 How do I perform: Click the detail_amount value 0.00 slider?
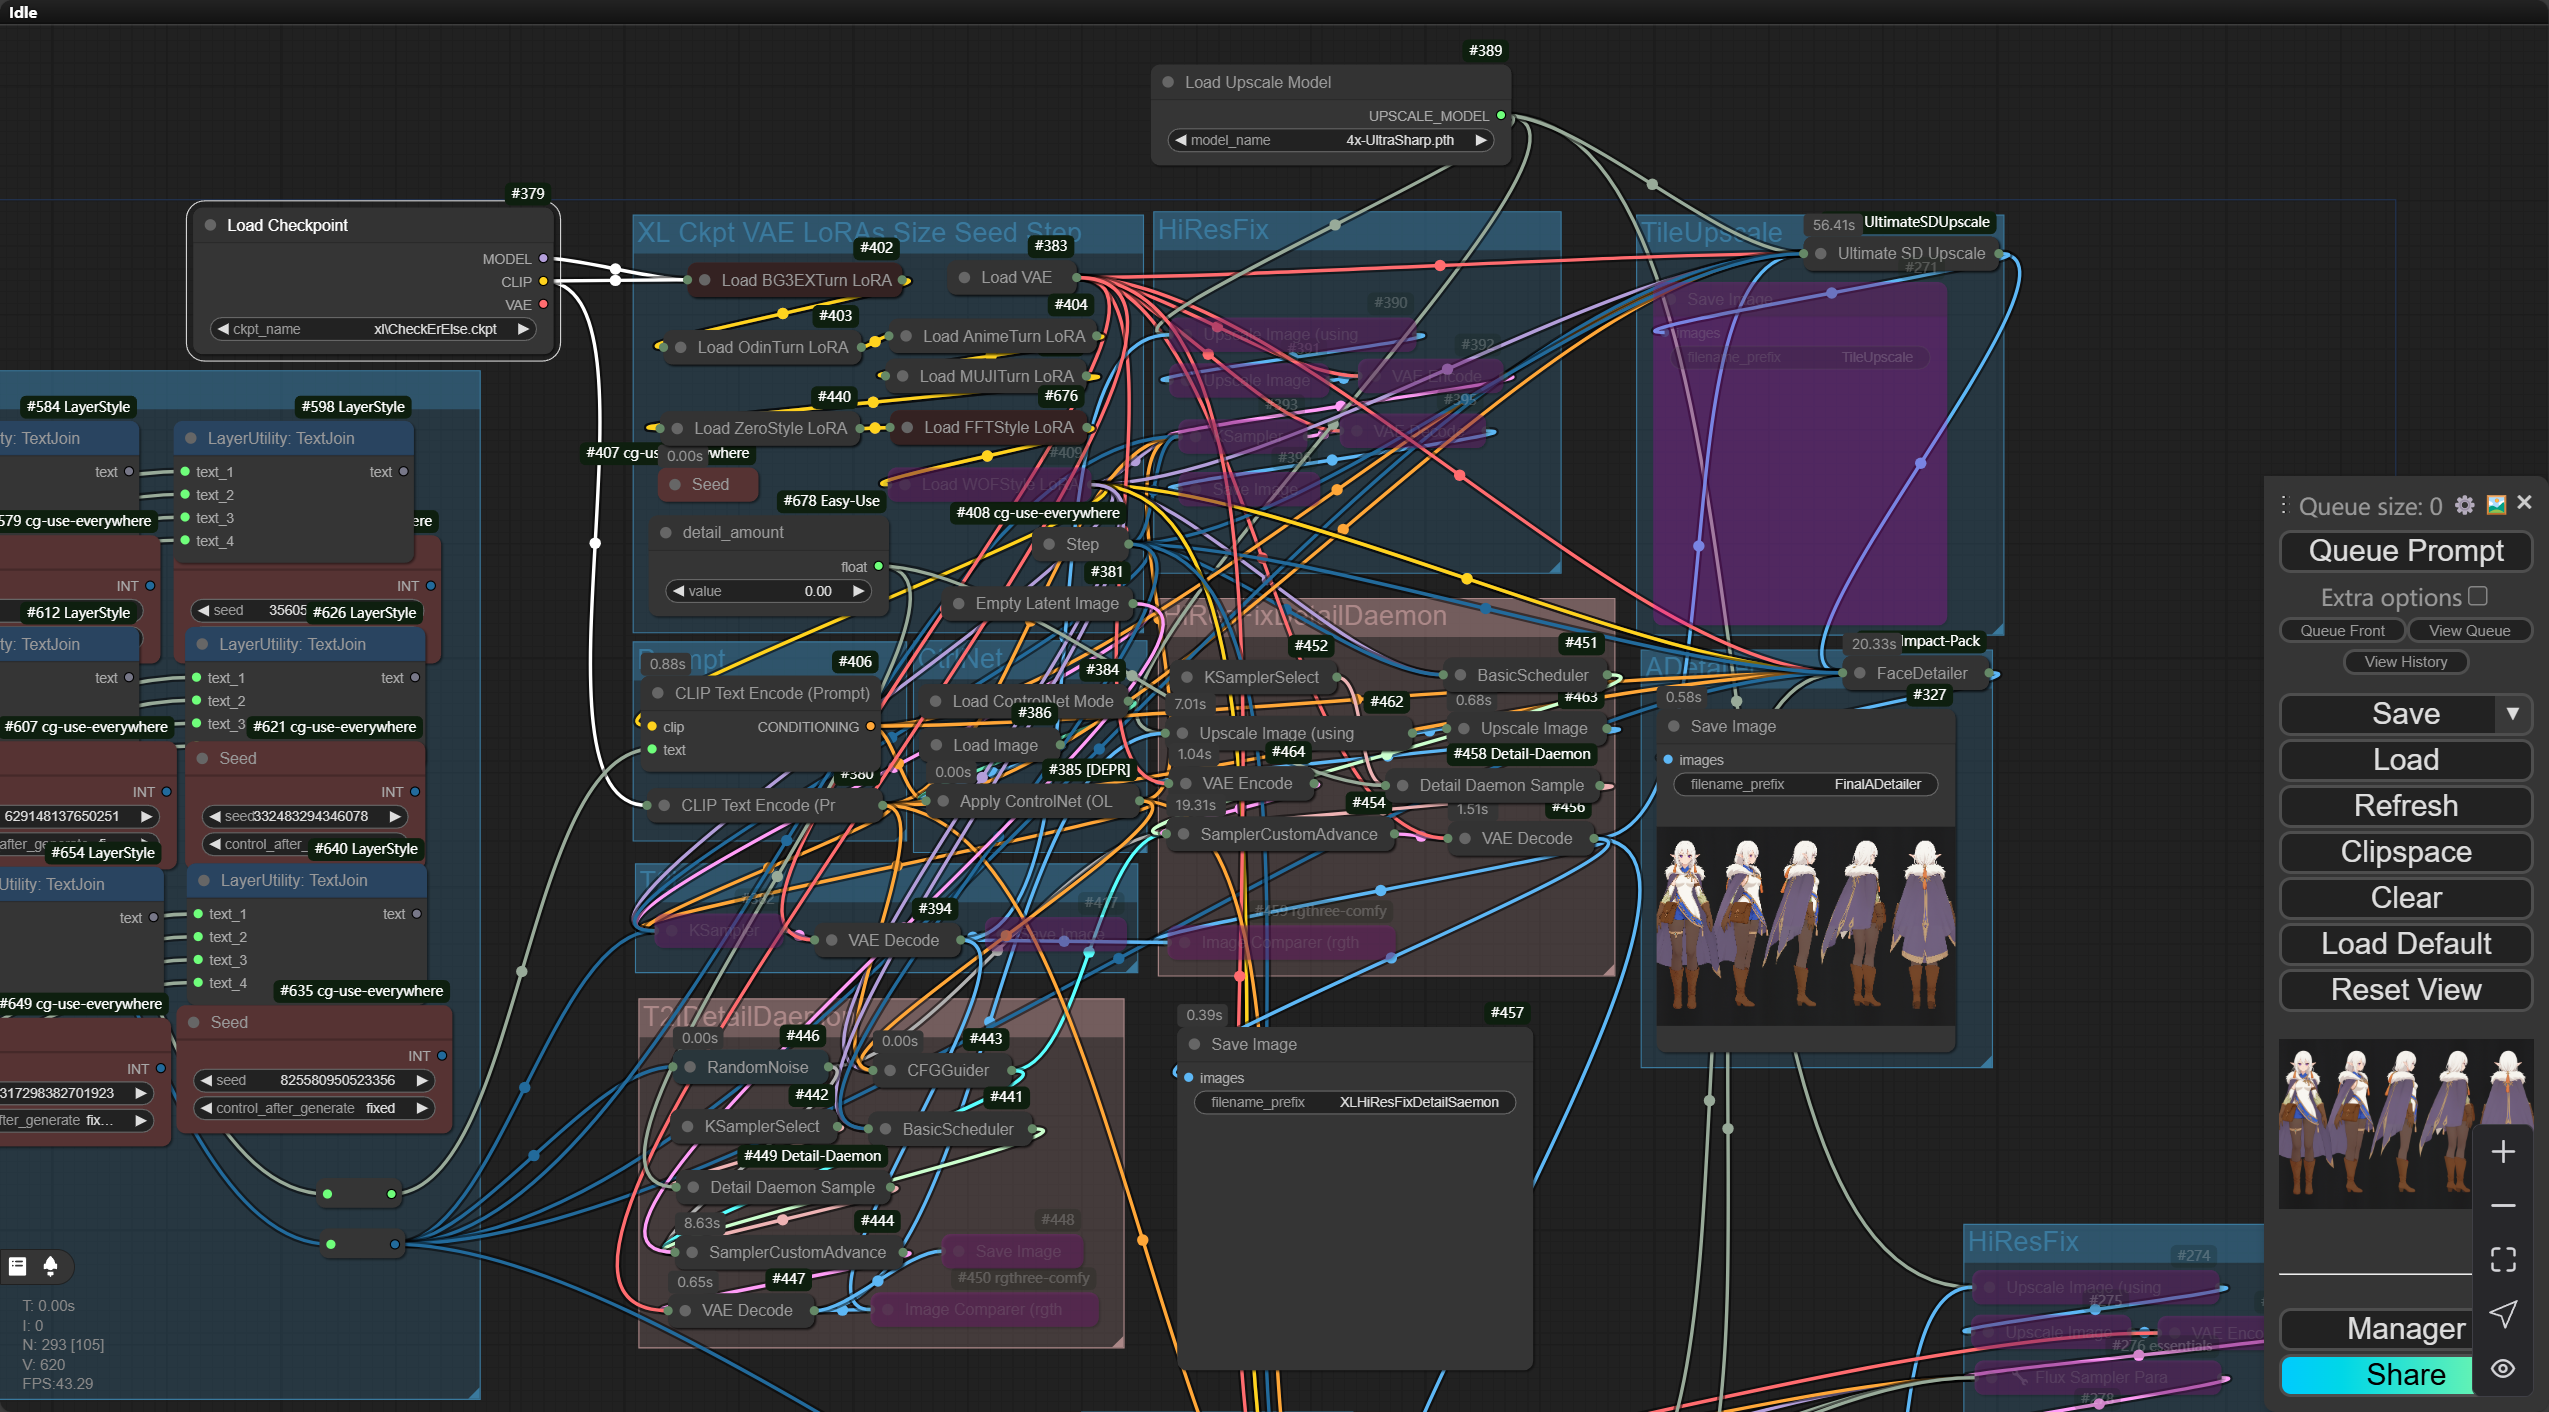[x=769, y=591]
